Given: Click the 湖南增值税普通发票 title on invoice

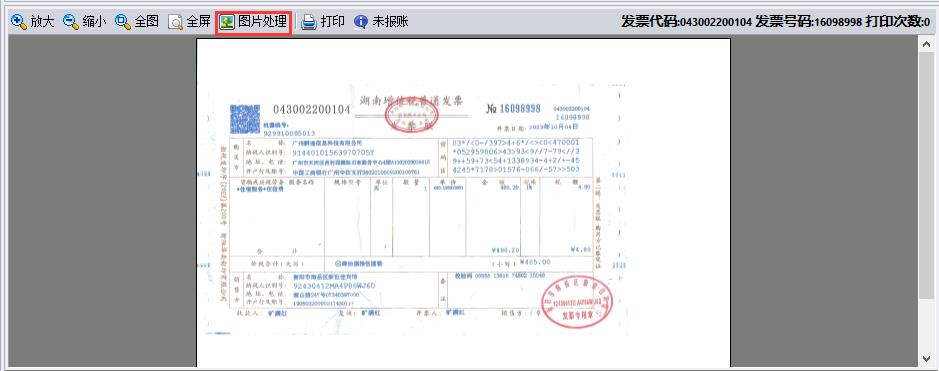Looking at the screenshot, I should click(411, 101).
